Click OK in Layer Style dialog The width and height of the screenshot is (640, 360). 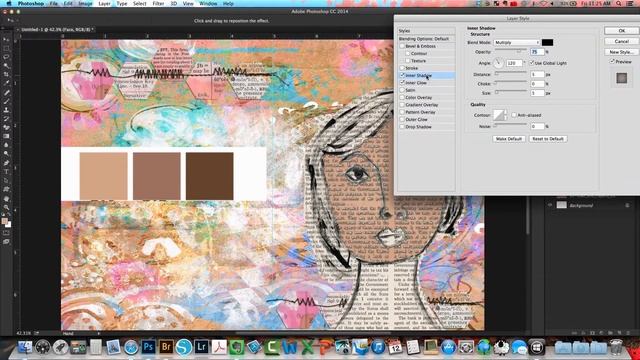coord(622,31)
